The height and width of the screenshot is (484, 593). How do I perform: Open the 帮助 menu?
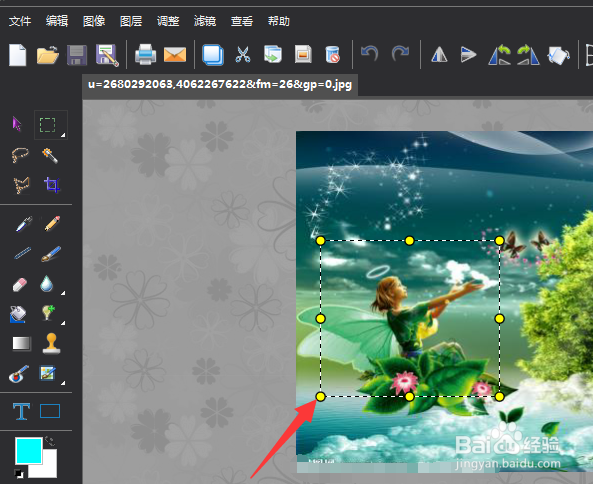click(279, 21)
